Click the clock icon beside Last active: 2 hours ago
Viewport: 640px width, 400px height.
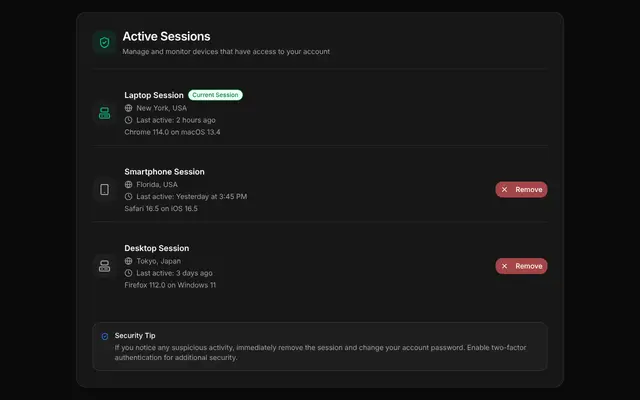click(128, 120)
